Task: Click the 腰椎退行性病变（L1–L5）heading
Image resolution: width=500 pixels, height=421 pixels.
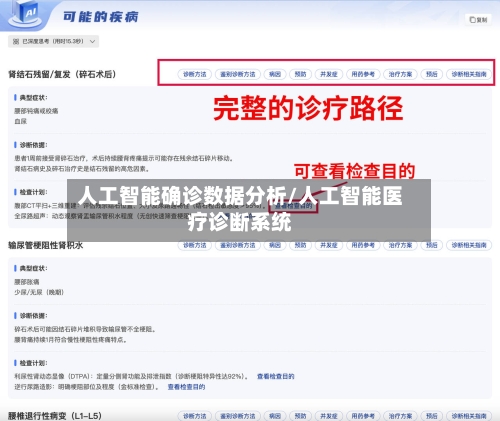Action: 55,416
